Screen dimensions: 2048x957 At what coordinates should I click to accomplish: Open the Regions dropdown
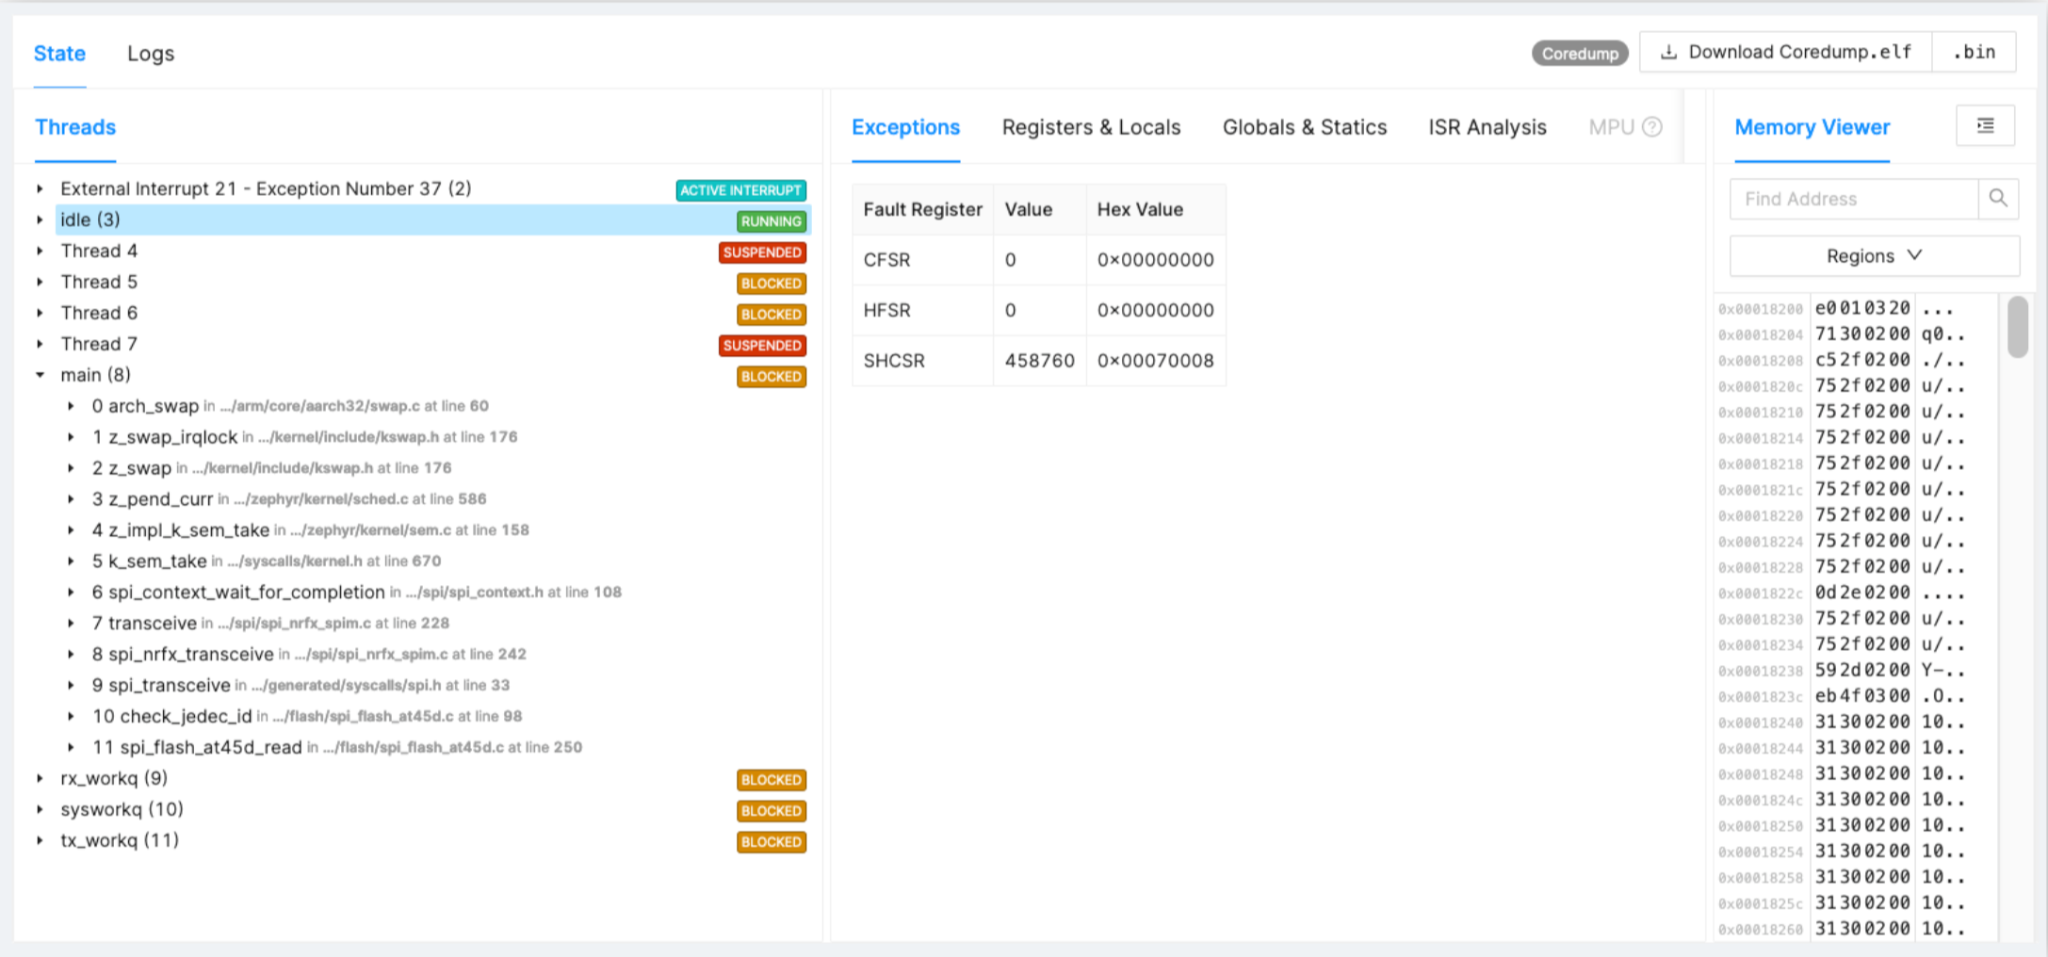tap(1872, 255)
